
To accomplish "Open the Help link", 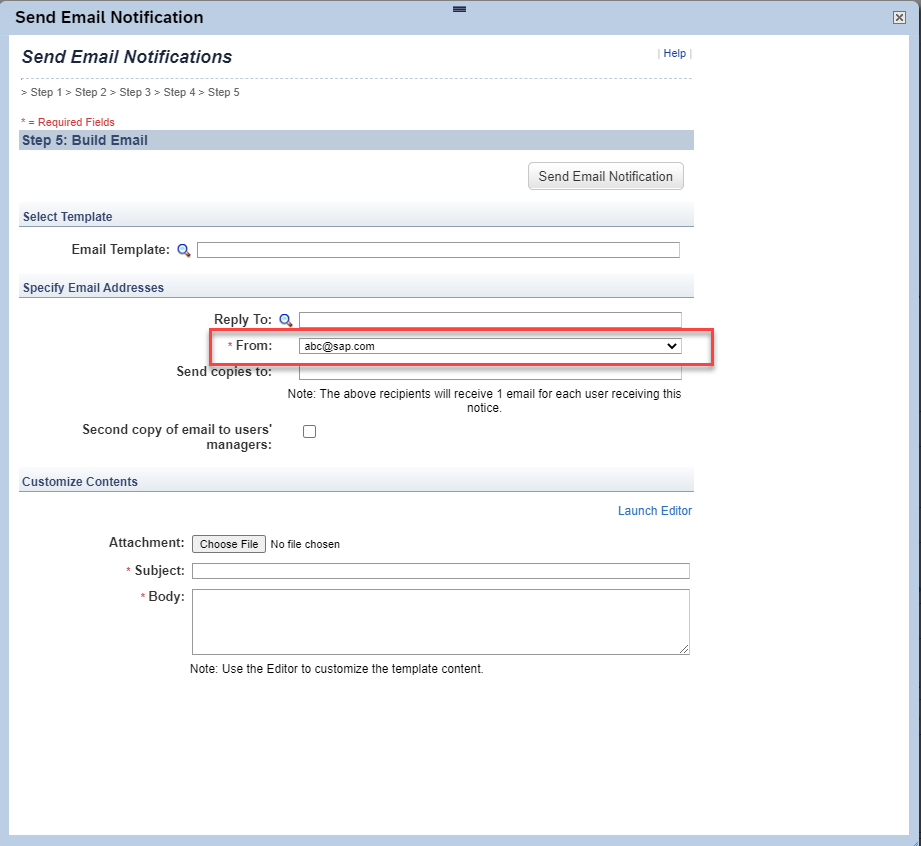I will click(674, 53).
